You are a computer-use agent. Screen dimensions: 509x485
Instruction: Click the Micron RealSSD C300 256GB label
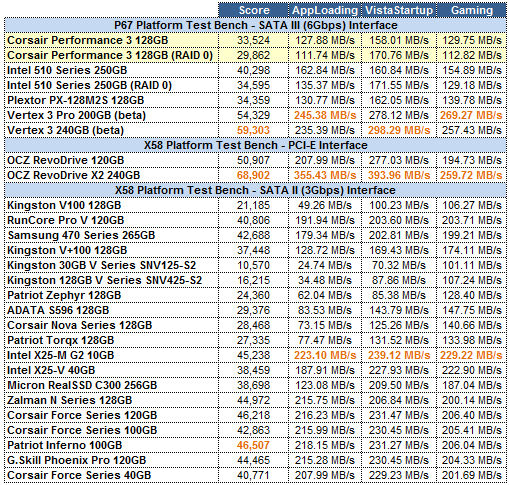(x=82, y=385)
